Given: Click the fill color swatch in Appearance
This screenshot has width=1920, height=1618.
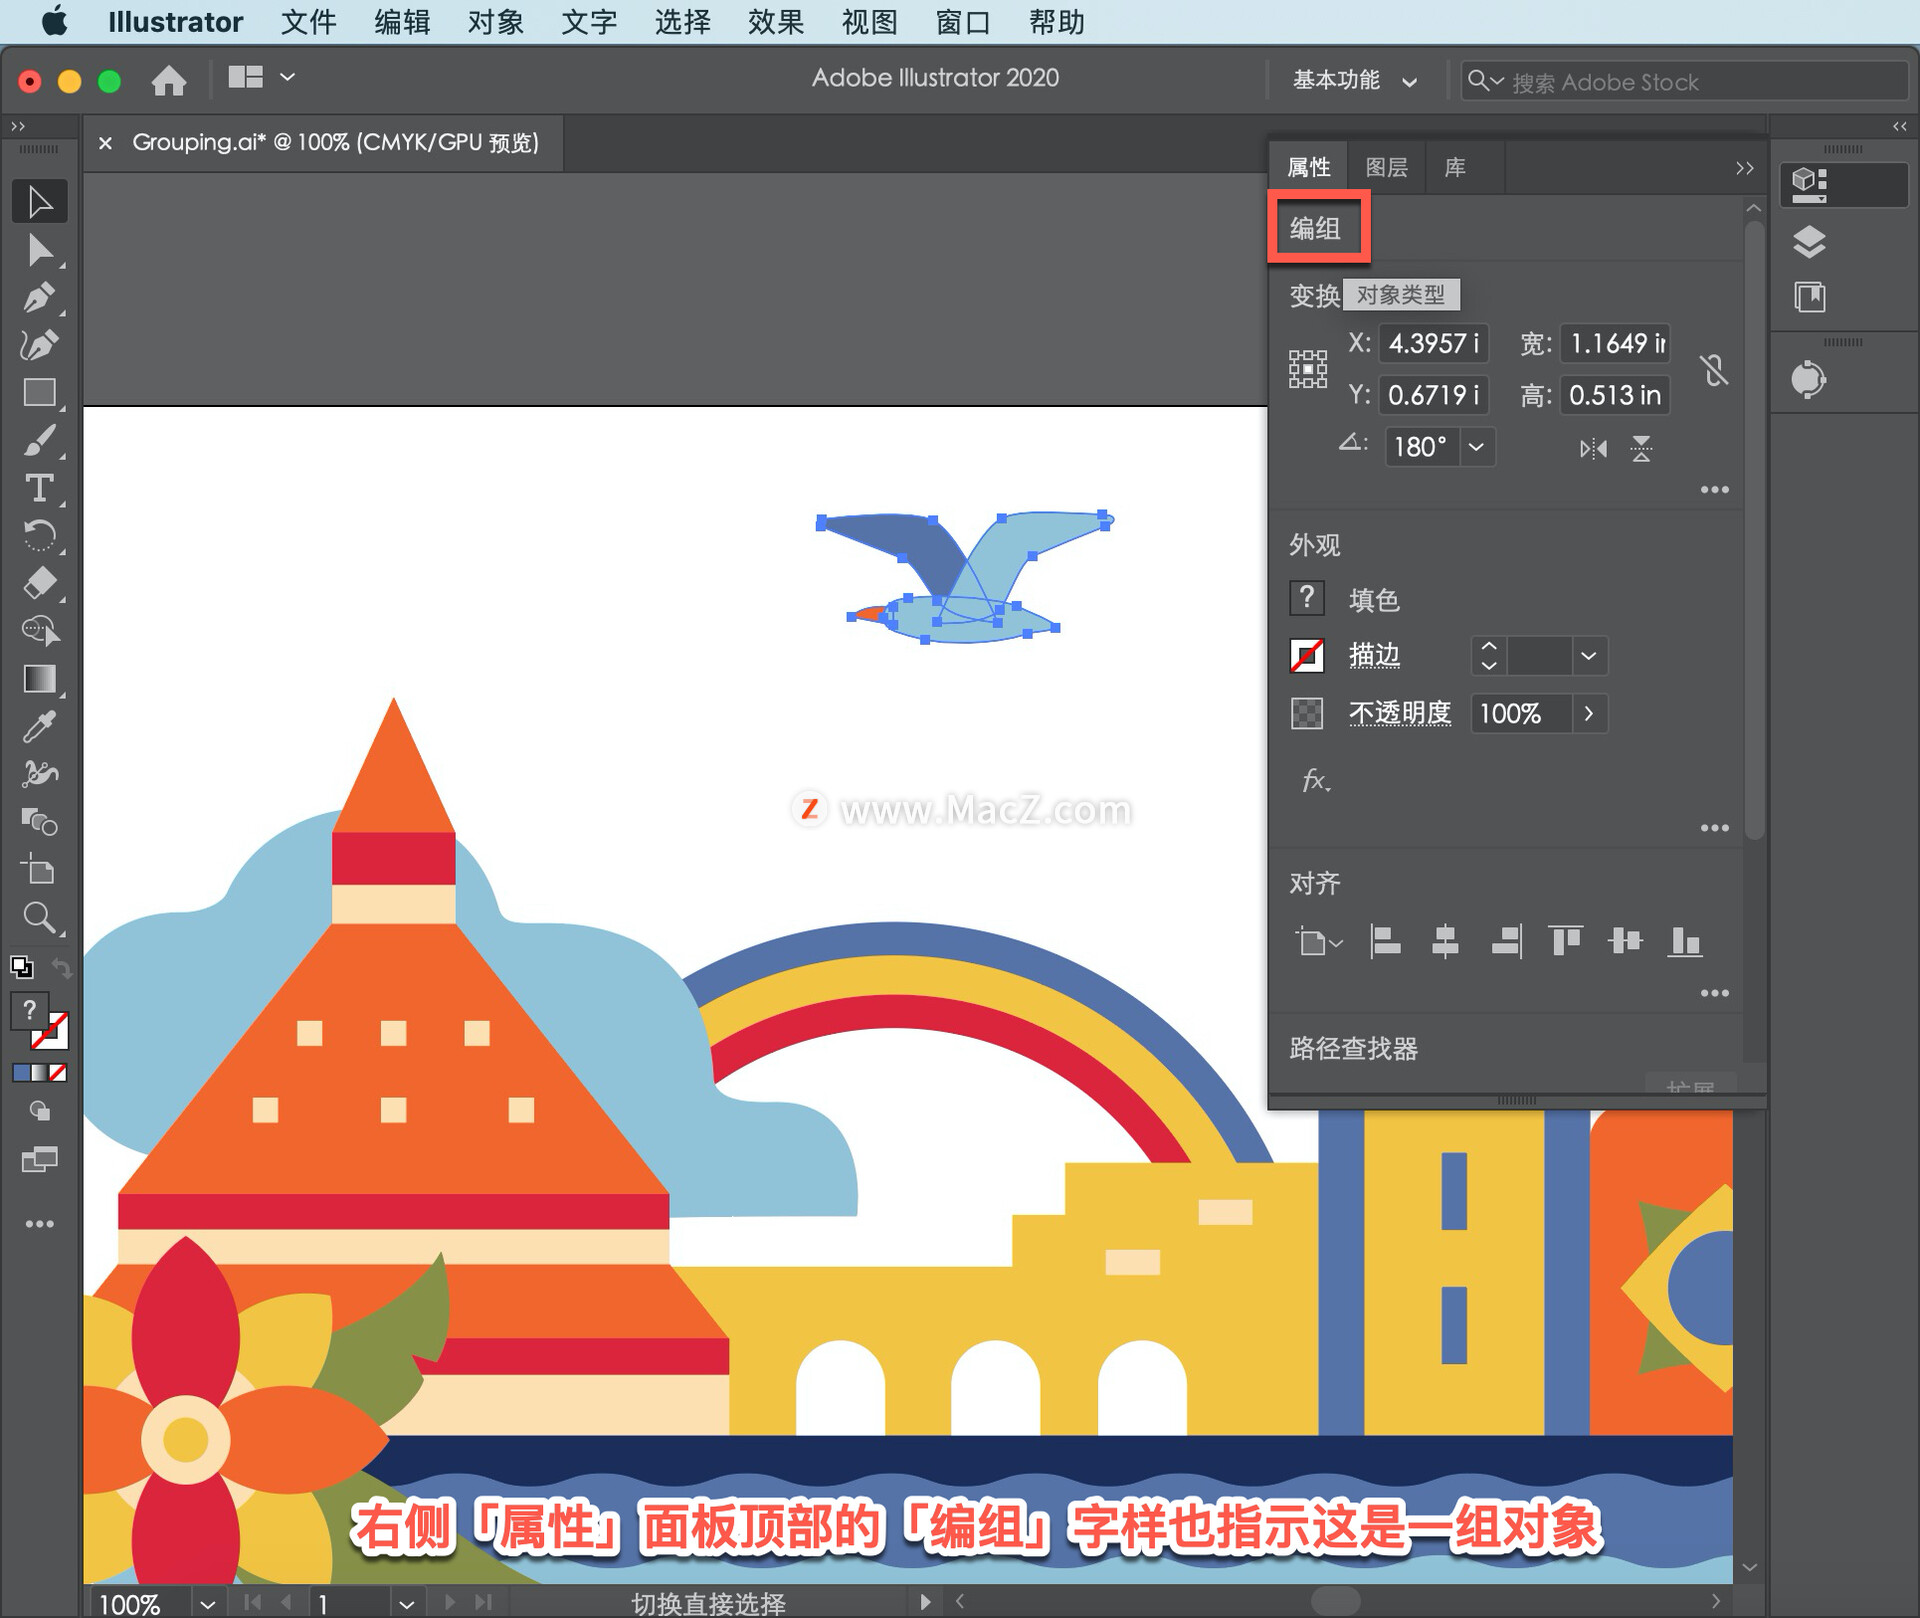Looking at the screenshot, I should point(1307,598).
